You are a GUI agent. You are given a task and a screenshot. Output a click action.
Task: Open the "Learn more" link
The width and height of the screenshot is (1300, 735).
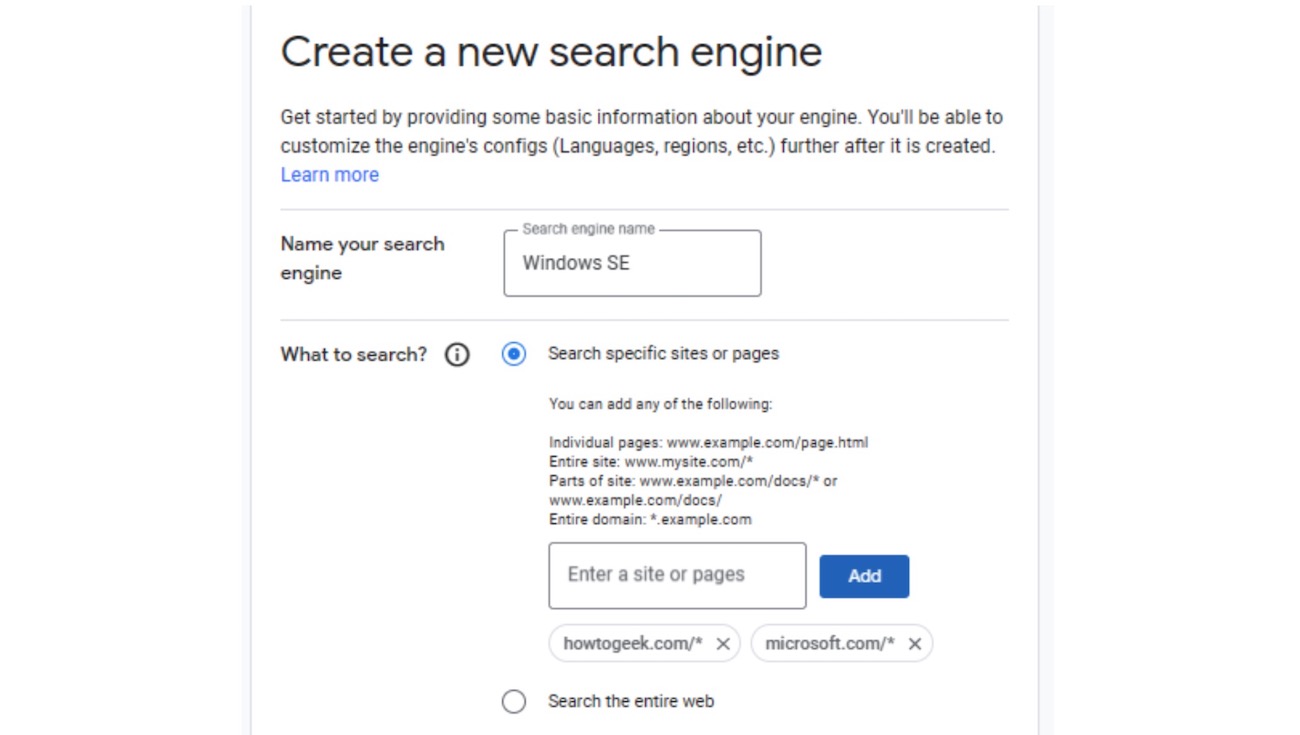tap(330, 174)
